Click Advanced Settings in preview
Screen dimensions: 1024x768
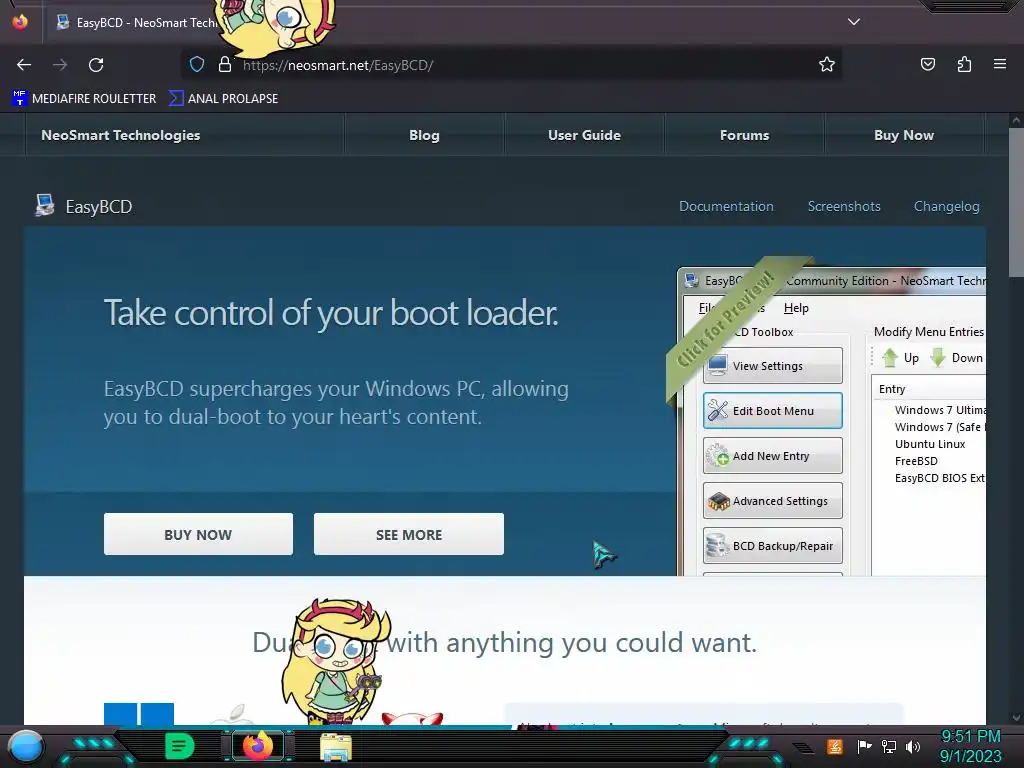click(x=773, y=501)
